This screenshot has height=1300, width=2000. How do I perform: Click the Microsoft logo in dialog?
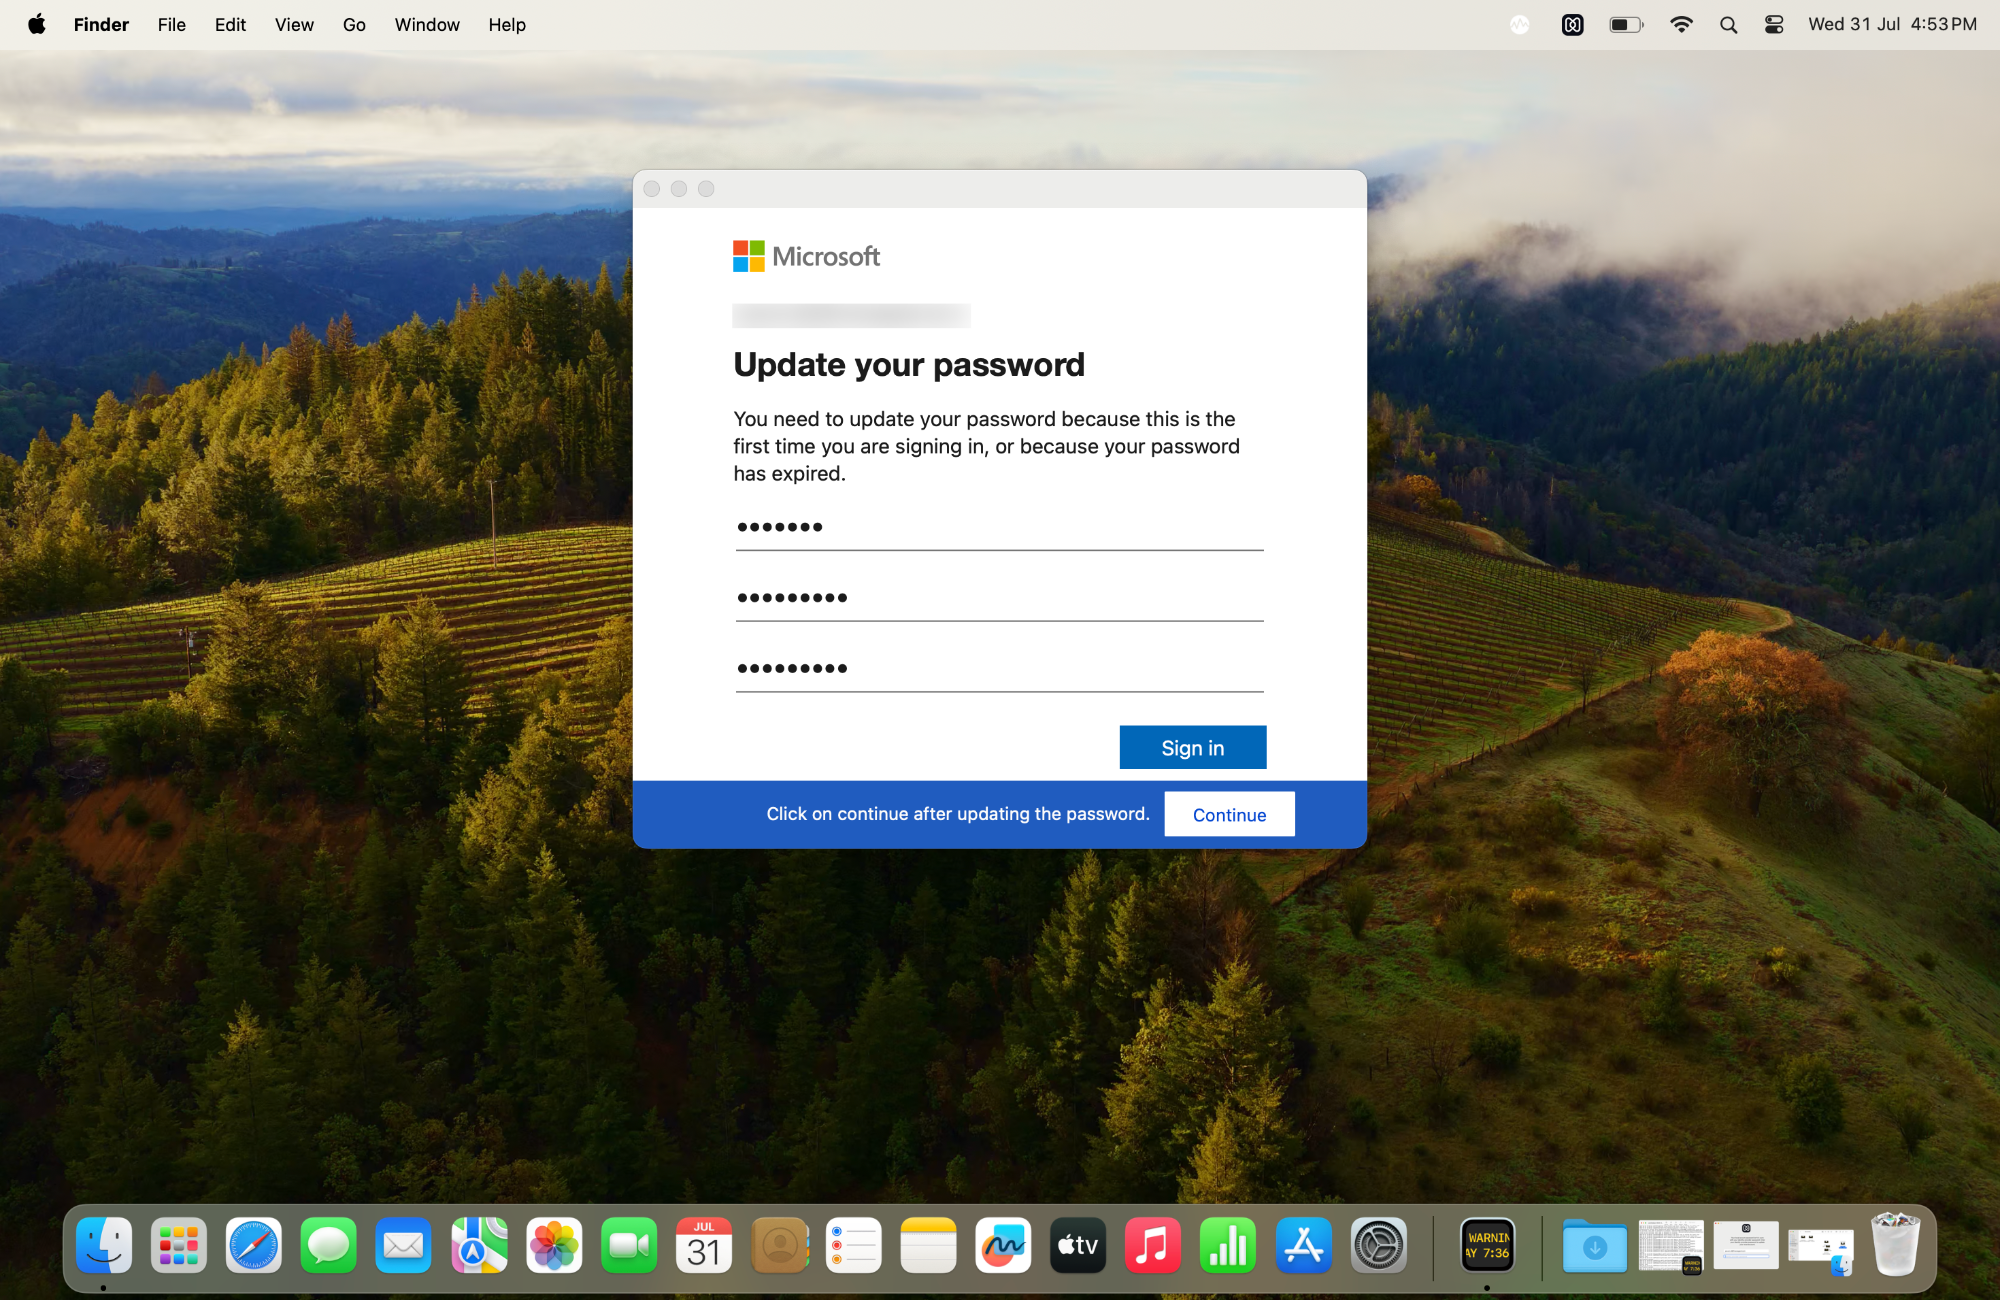coord(806,256)
